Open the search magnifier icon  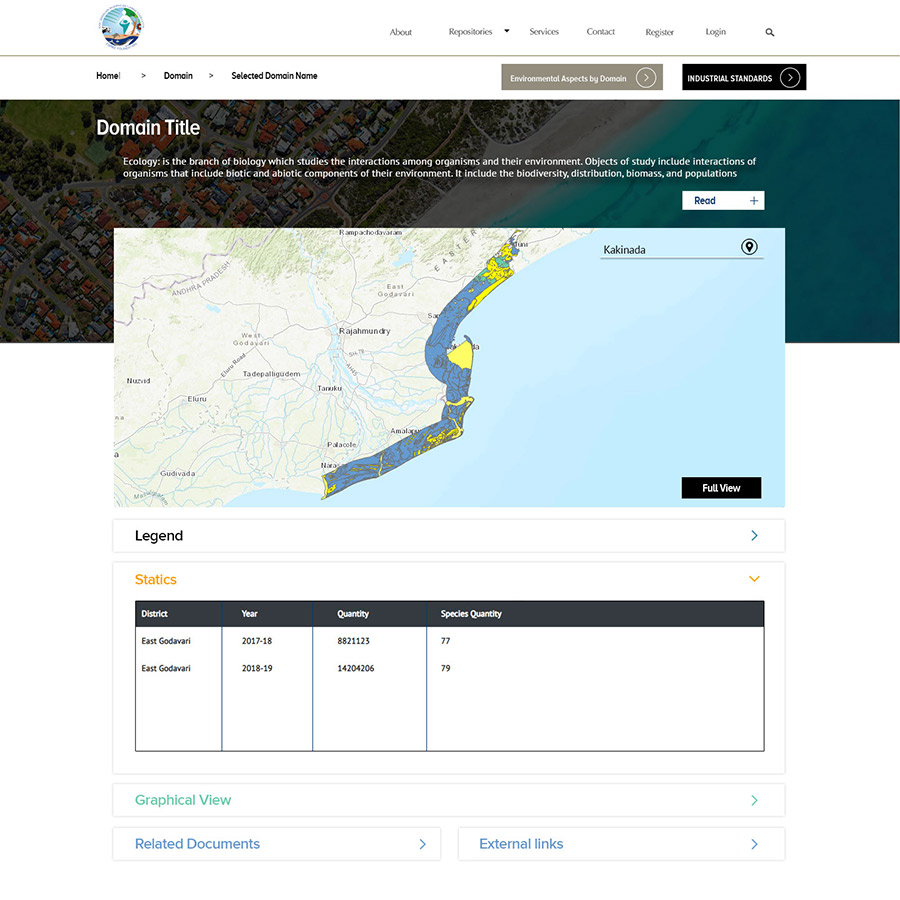point(770,32)
